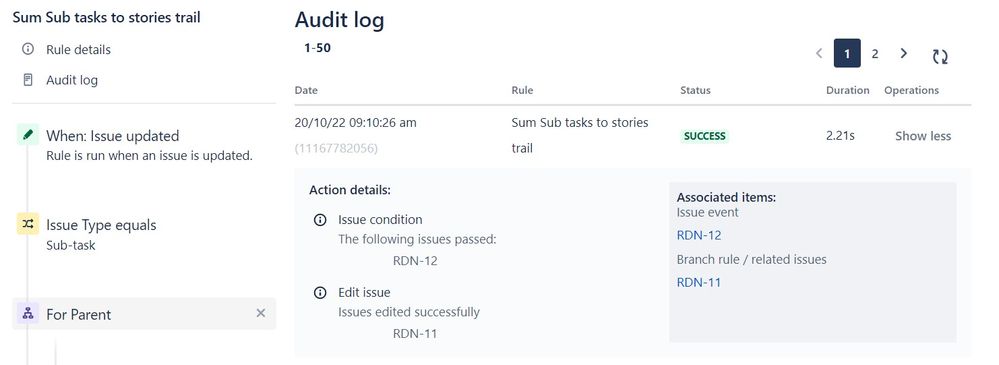Viewport: 999px width, 365px height.
Task: Open the RDN-12 issue event link
Action: (699, 236)
